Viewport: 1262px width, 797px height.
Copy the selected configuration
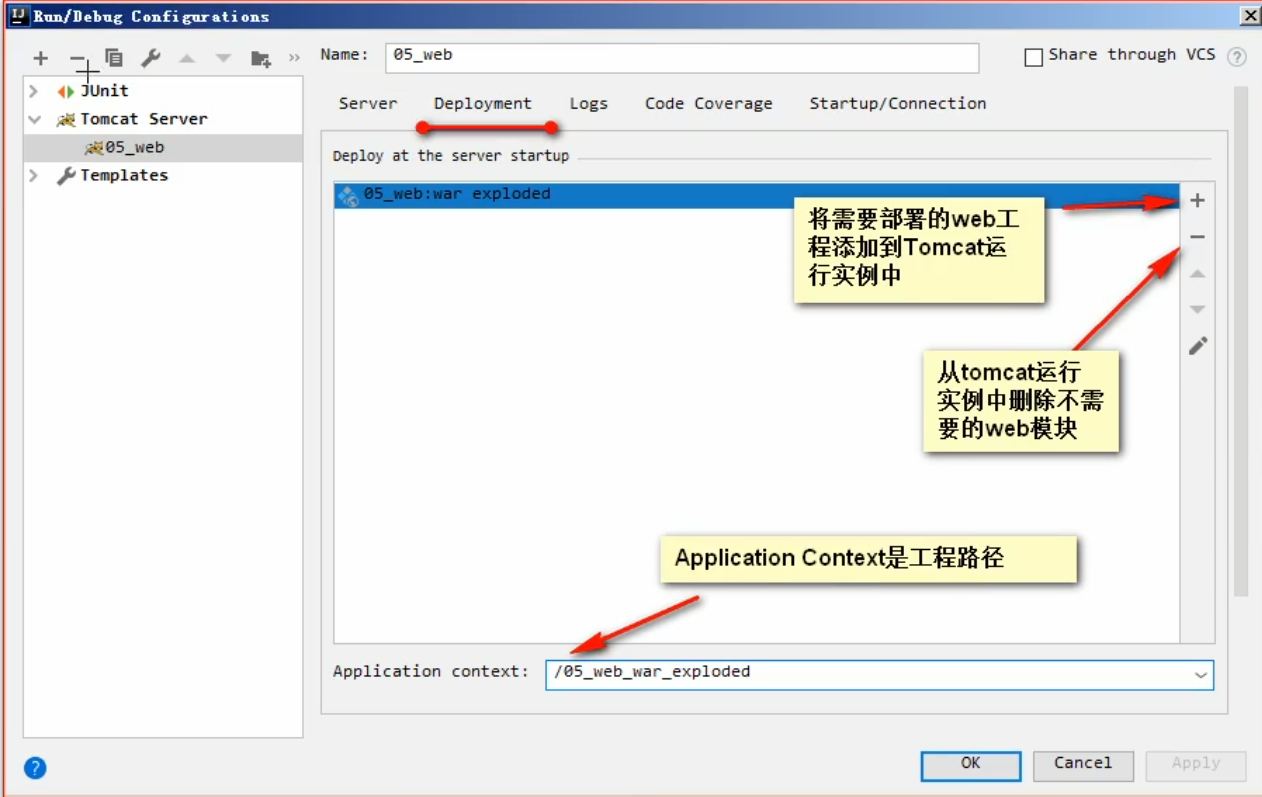tap(114, 59)
